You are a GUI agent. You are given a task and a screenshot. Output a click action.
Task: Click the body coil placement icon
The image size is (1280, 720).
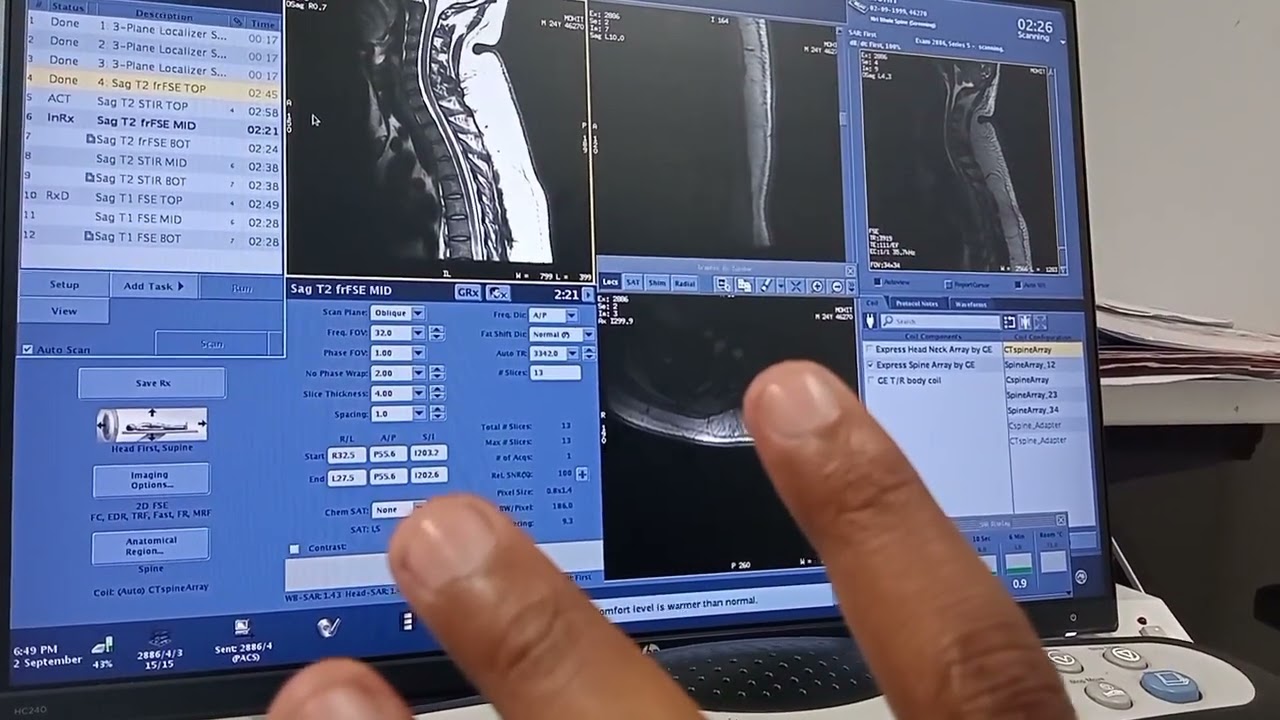pos(1025,322)
